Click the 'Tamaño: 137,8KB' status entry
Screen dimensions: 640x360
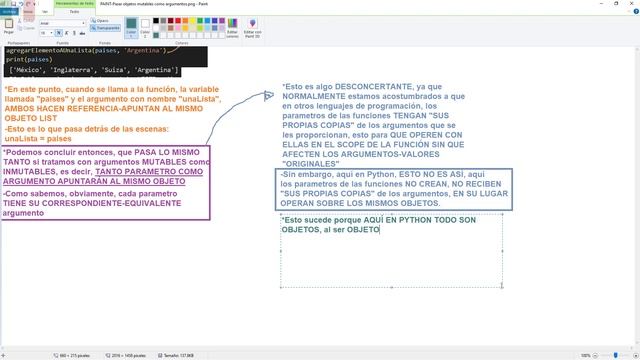[176, 356]
